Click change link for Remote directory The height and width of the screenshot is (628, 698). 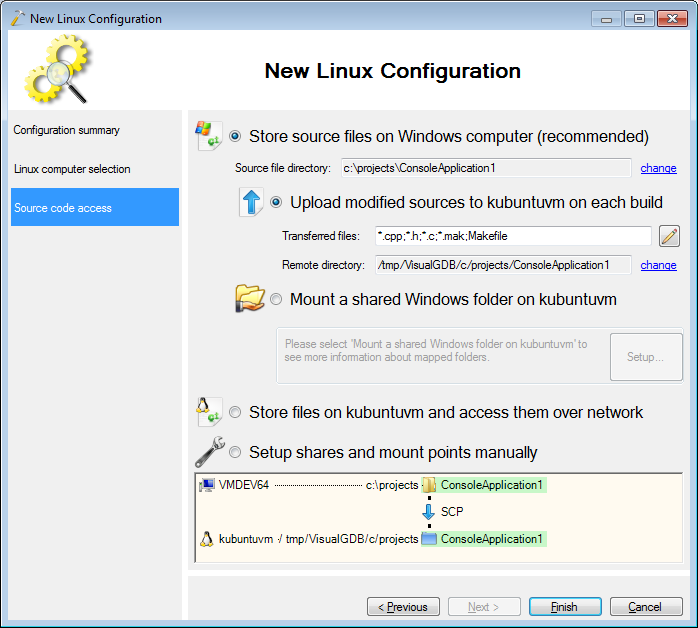point(658,265)
